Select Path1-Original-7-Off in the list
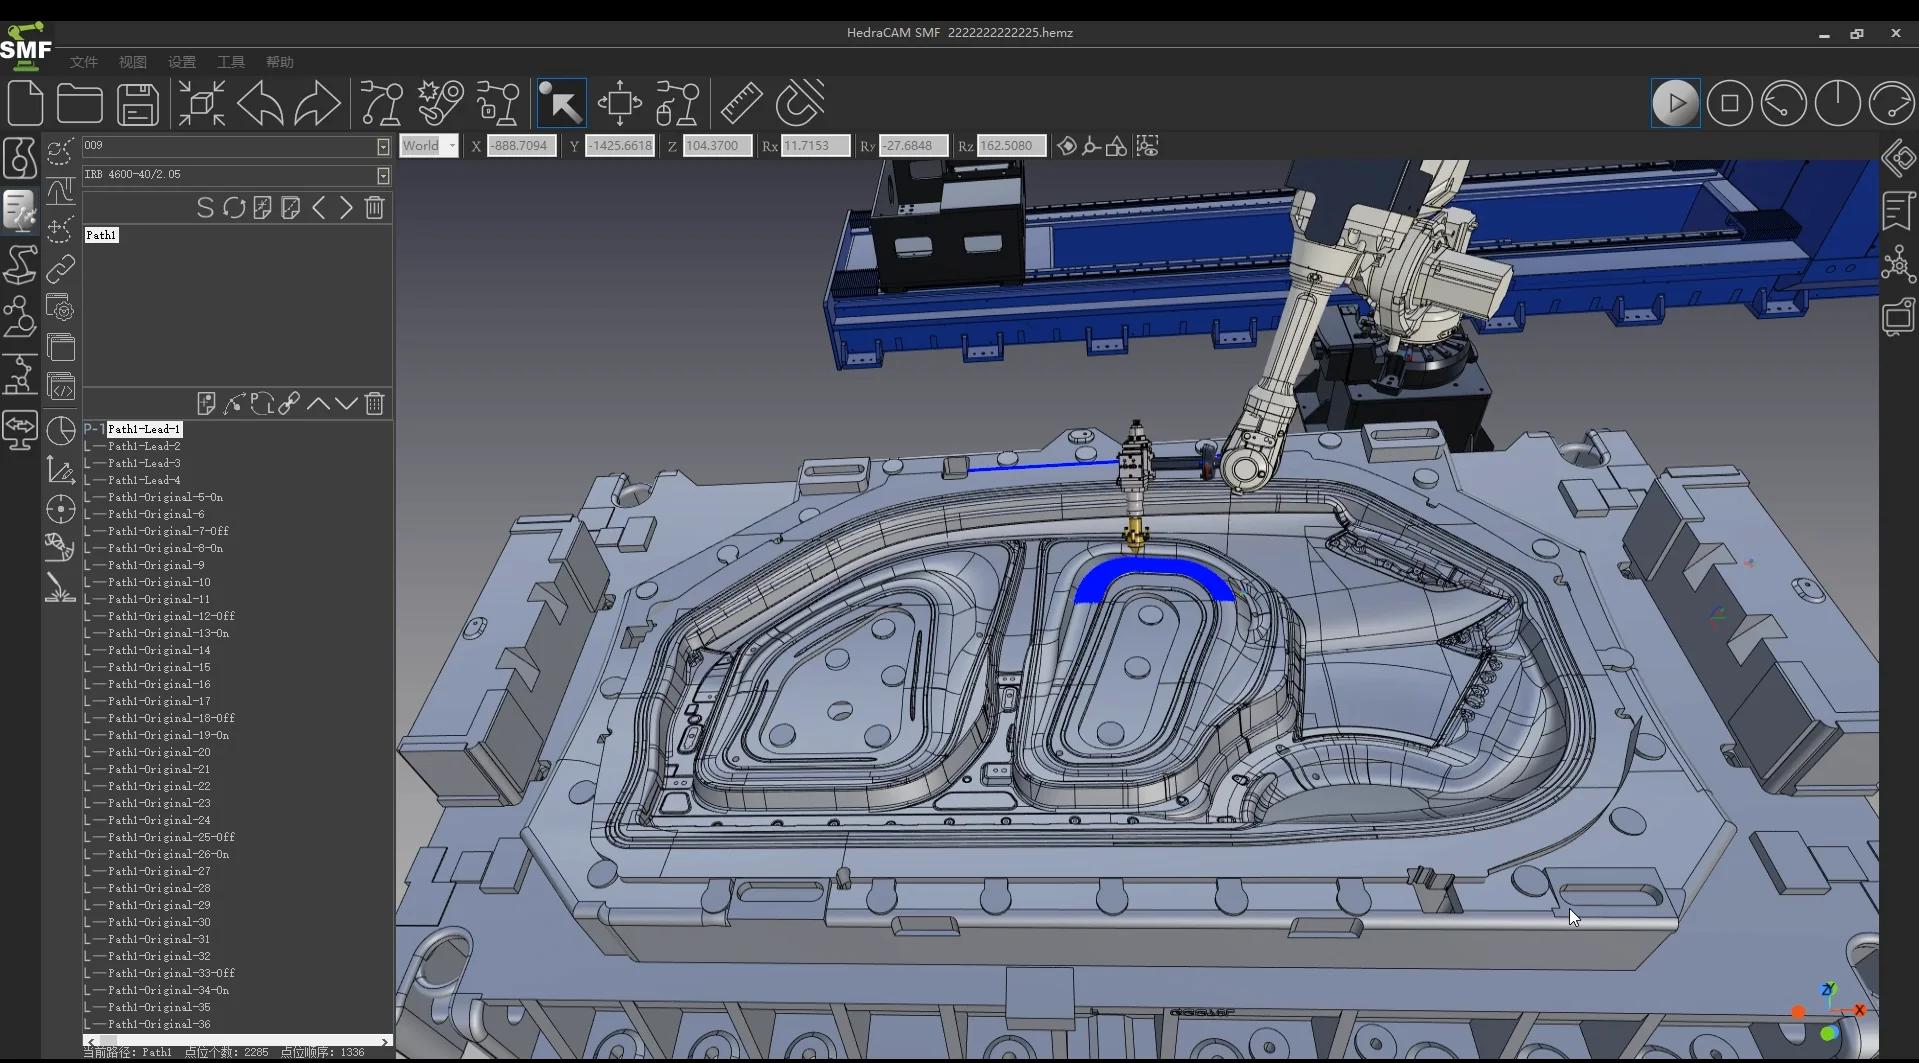Viewport: 1919px width, 1063px height. (x=168, y=531)
